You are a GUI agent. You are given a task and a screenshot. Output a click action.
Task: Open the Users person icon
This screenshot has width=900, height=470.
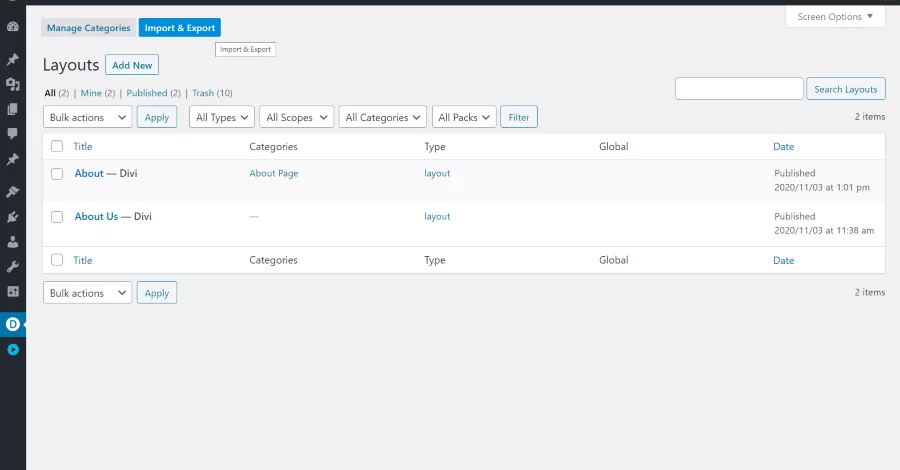pos(13,242)
